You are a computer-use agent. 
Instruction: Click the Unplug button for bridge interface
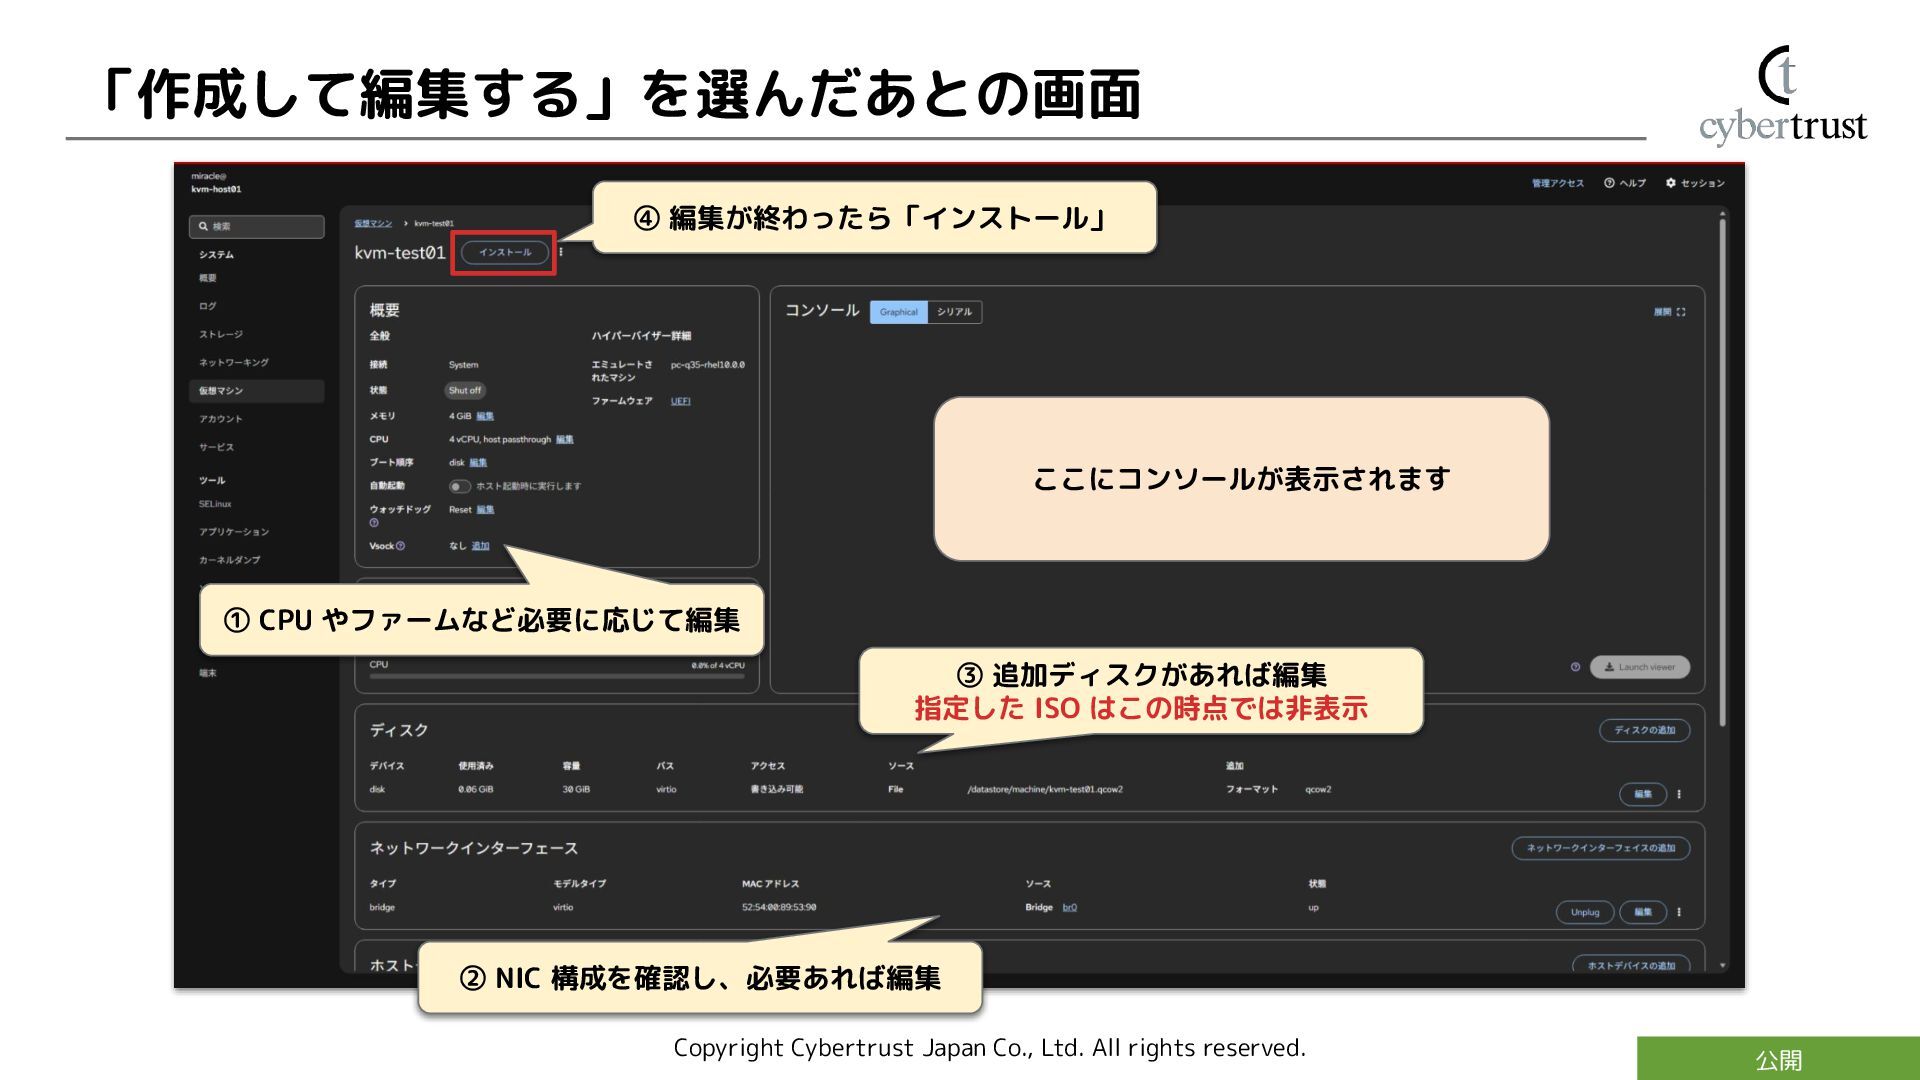pos(1585,912)
